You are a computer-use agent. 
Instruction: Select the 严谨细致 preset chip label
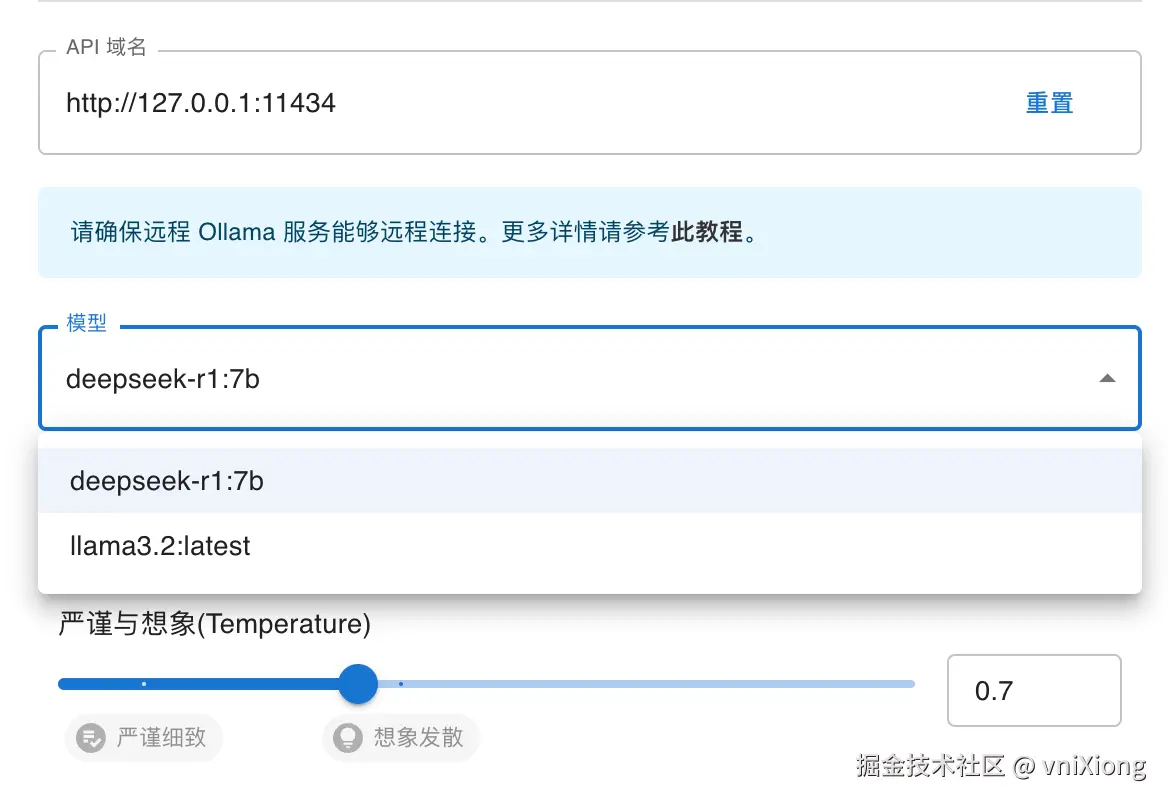click(x=162, y=738)
